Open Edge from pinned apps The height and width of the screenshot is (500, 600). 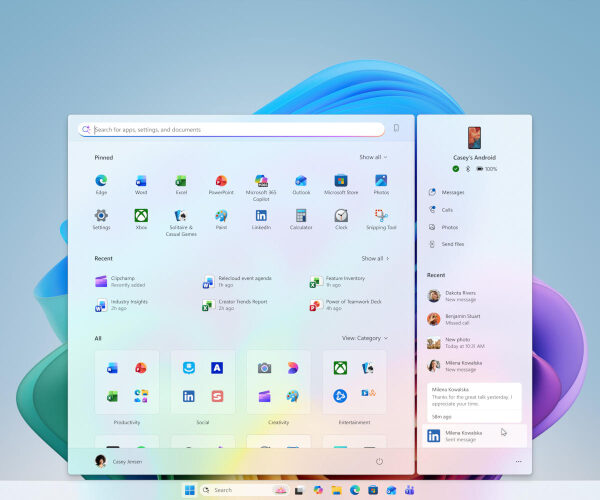coord(101,184)
